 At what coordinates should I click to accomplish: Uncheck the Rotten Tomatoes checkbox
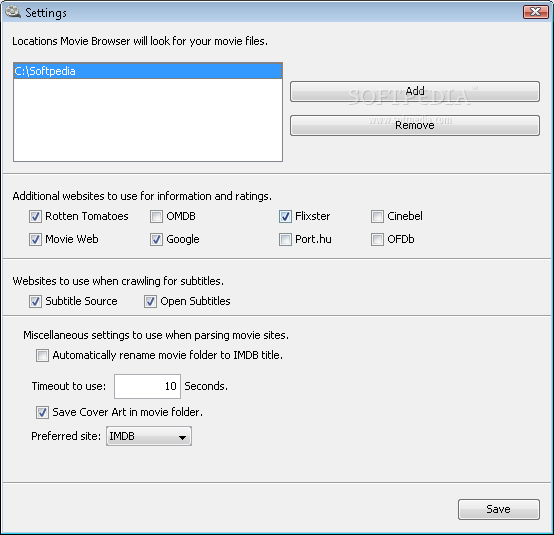point(35,216)
